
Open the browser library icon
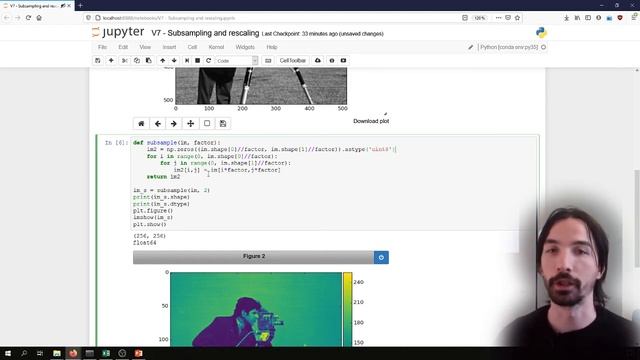(x=577, y=18)
